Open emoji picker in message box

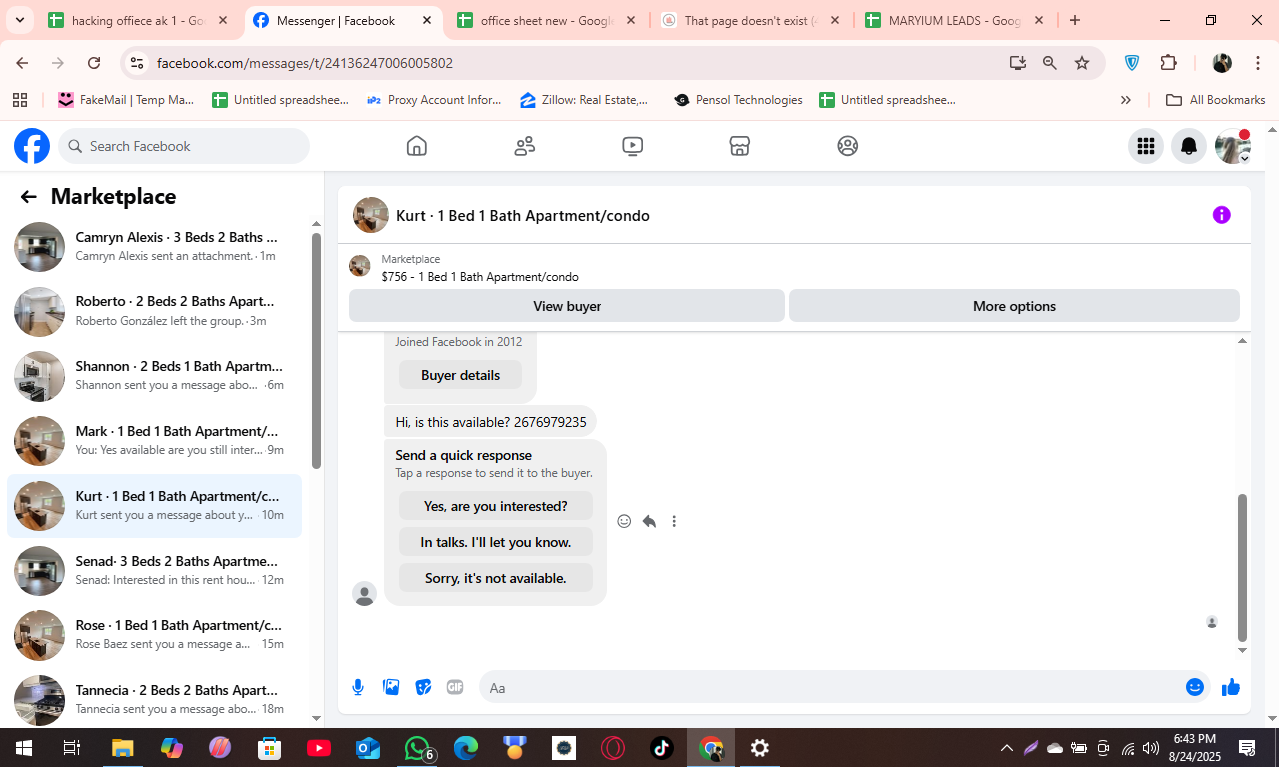coord(1194,687)
